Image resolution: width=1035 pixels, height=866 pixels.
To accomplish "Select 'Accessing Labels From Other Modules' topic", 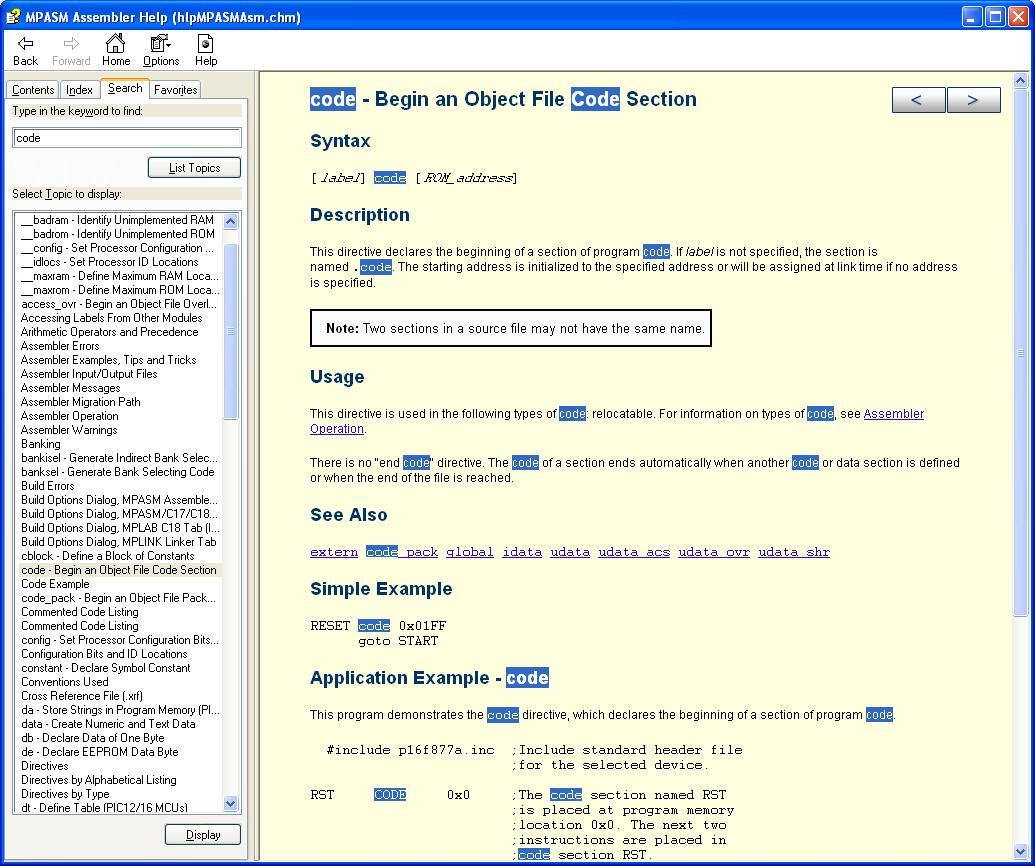I will [x=112, y=317].
